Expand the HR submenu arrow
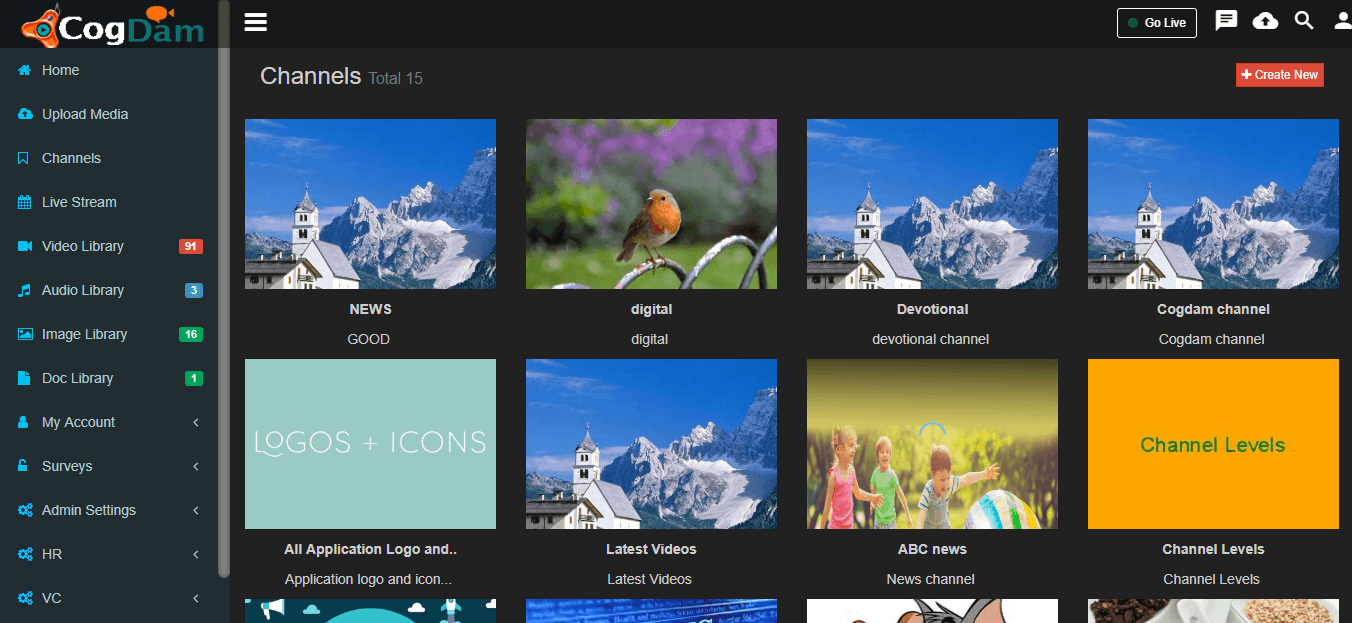The width and height of the screenshot is (1352, 623). [x=196, y=554]
